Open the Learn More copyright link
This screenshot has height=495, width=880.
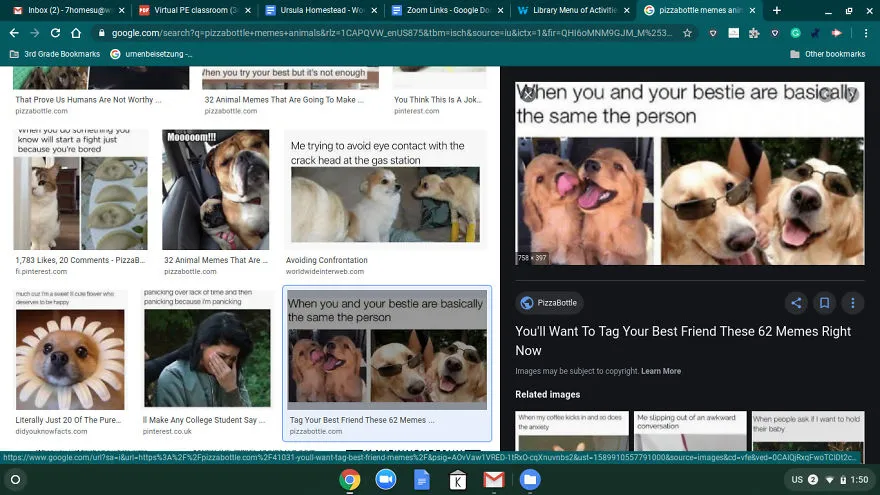pos(661,371)
